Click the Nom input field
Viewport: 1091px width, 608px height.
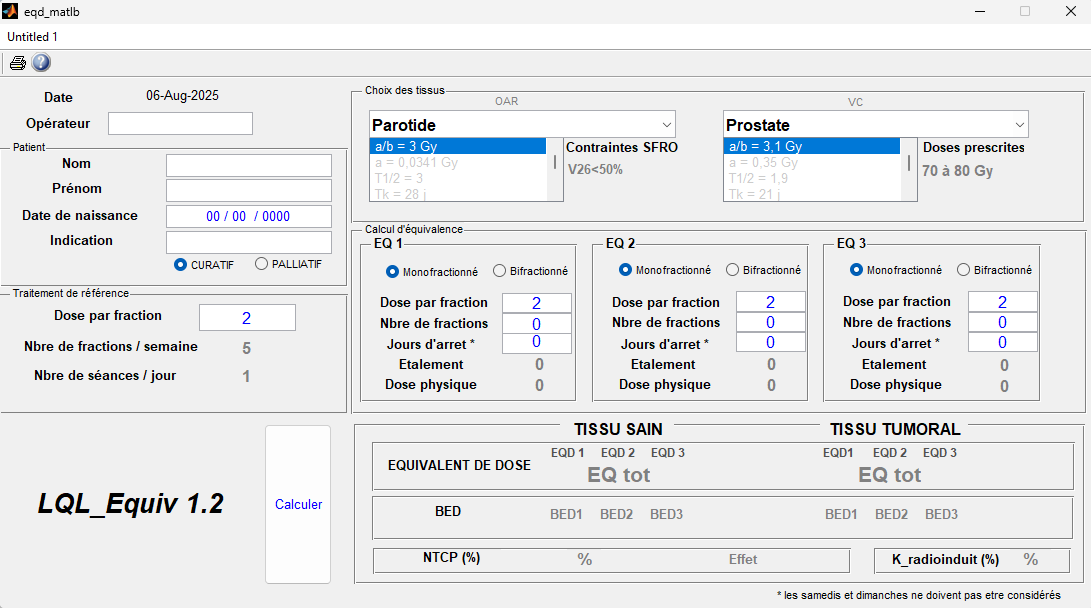pyautogui.click(x=248, y=165)
